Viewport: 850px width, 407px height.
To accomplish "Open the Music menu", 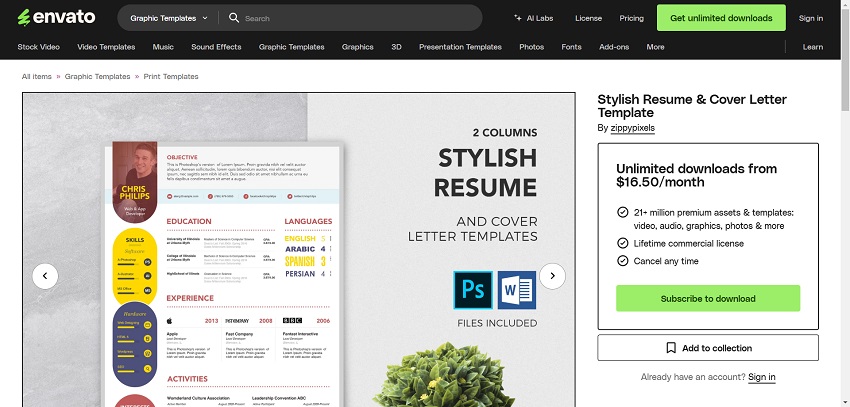I will coord(163,47).
